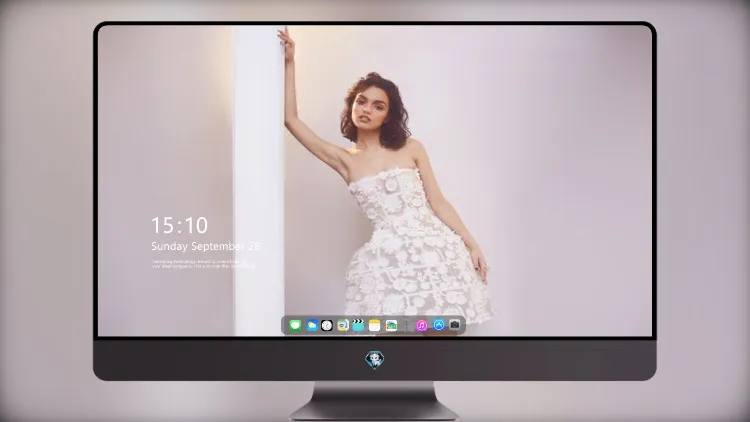Image resolution: width=750 pixels, height=422 pixels.
Task: Launch the pink iTunes music app
Action: (x=422, y=325)
